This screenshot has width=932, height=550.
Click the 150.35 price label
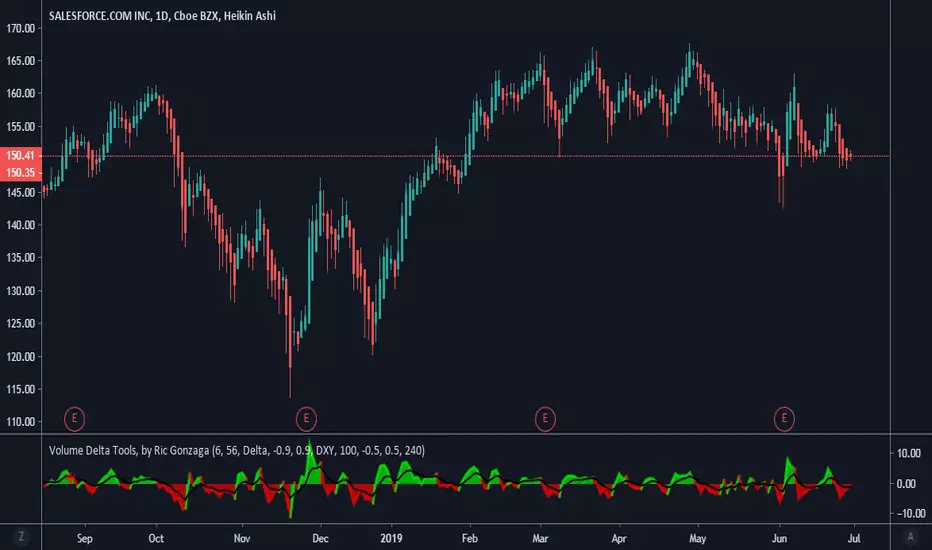pyautogui.click(x=21, y=172)
